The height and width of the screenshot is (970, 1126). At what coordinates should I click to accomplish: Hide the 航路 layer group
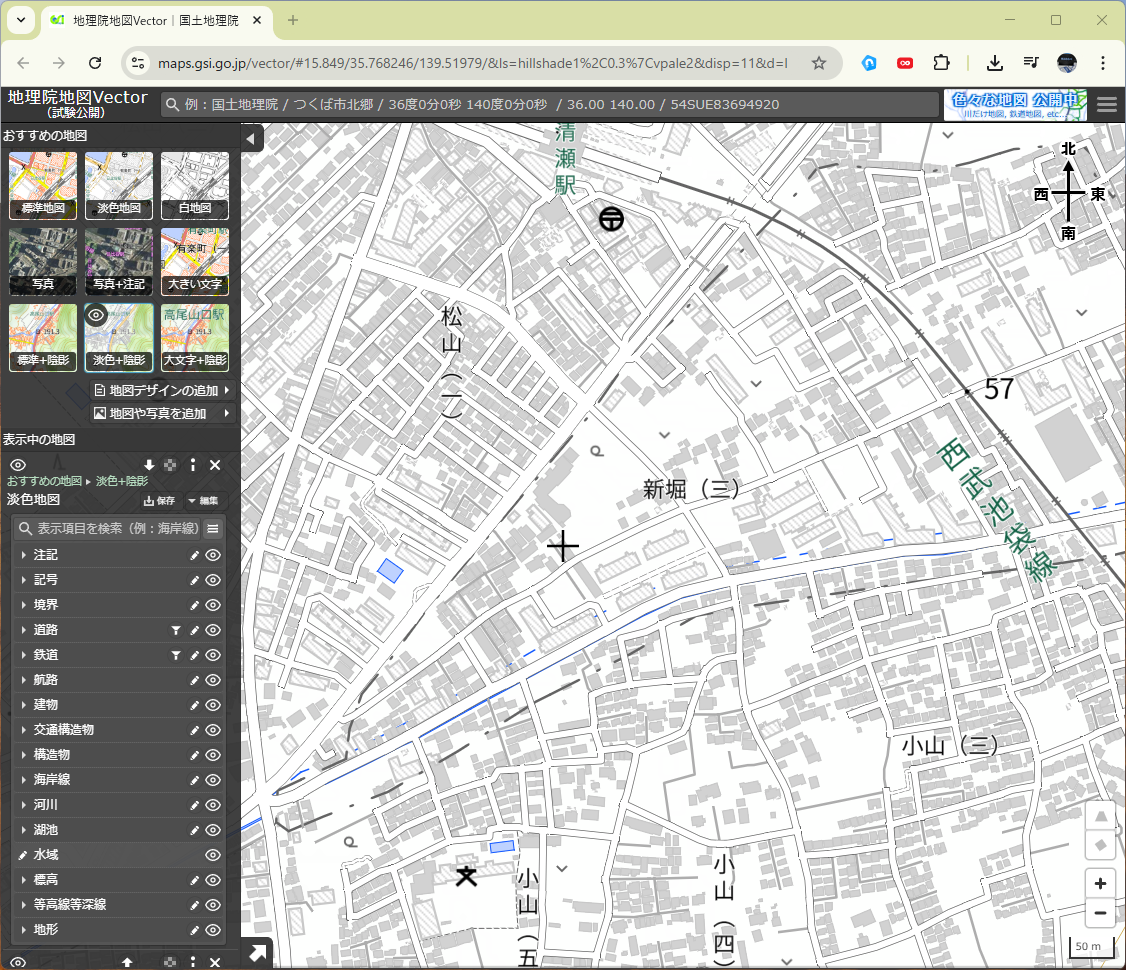213,681
